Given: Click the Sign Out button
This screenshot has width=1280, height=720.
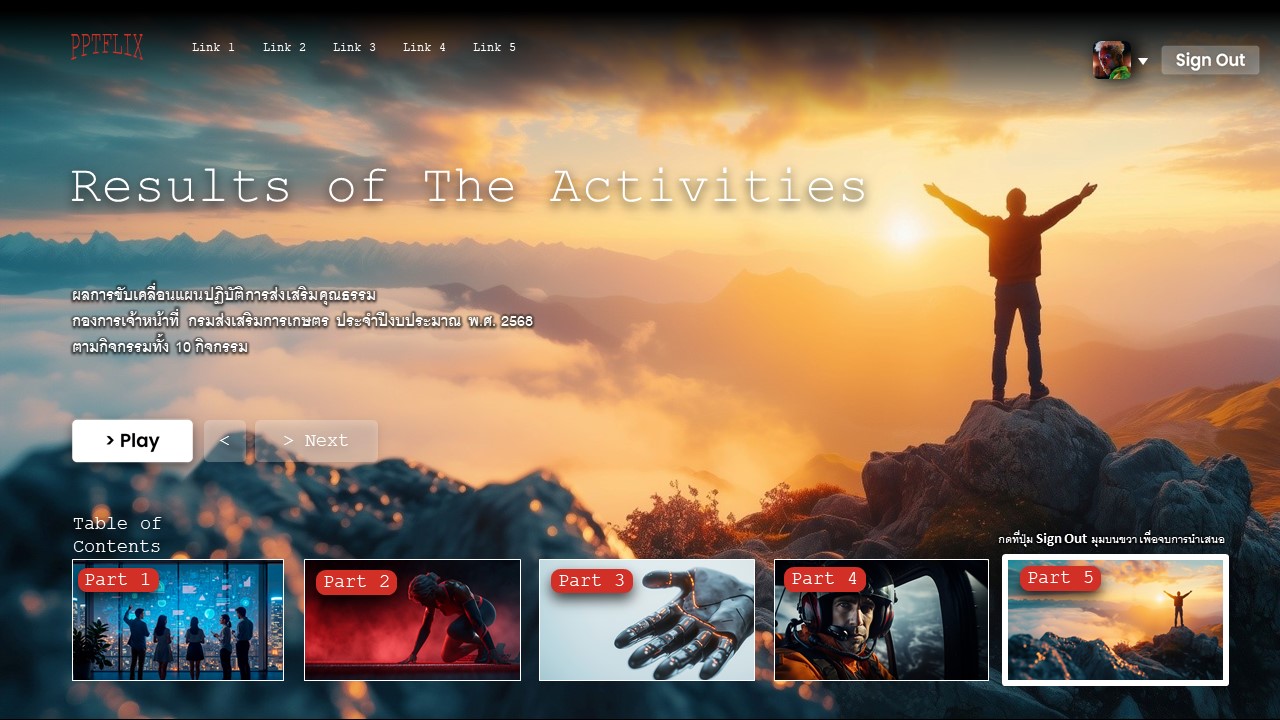Looking at the screenshot, I should click(1210, 60).
